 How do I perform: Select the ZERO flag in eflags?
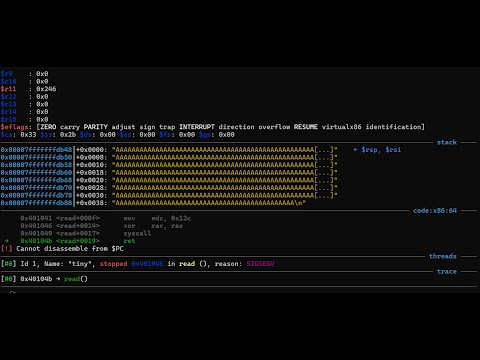coord(48,127)
